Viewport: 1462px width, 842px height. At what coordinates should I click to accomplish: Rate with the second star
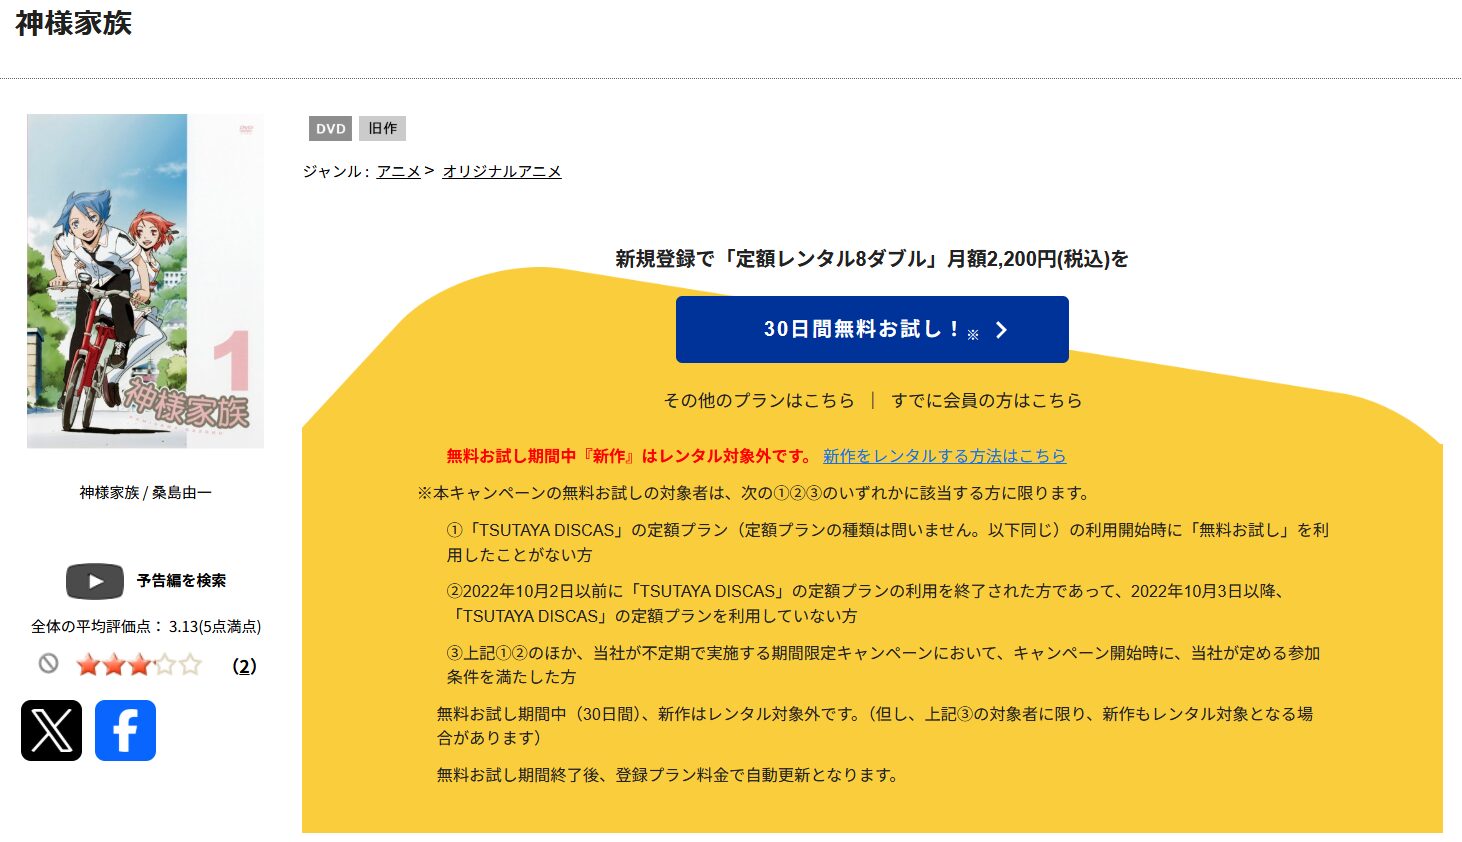pos(114,665)
